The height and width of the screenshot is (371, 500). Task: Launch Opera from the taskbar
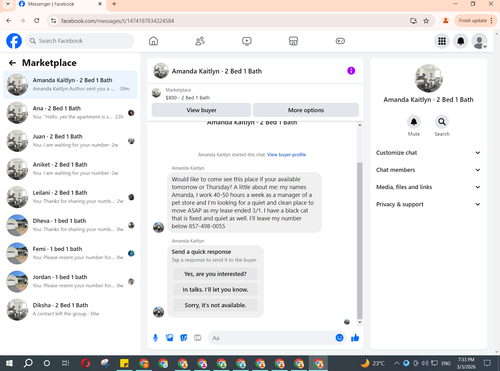85,363
